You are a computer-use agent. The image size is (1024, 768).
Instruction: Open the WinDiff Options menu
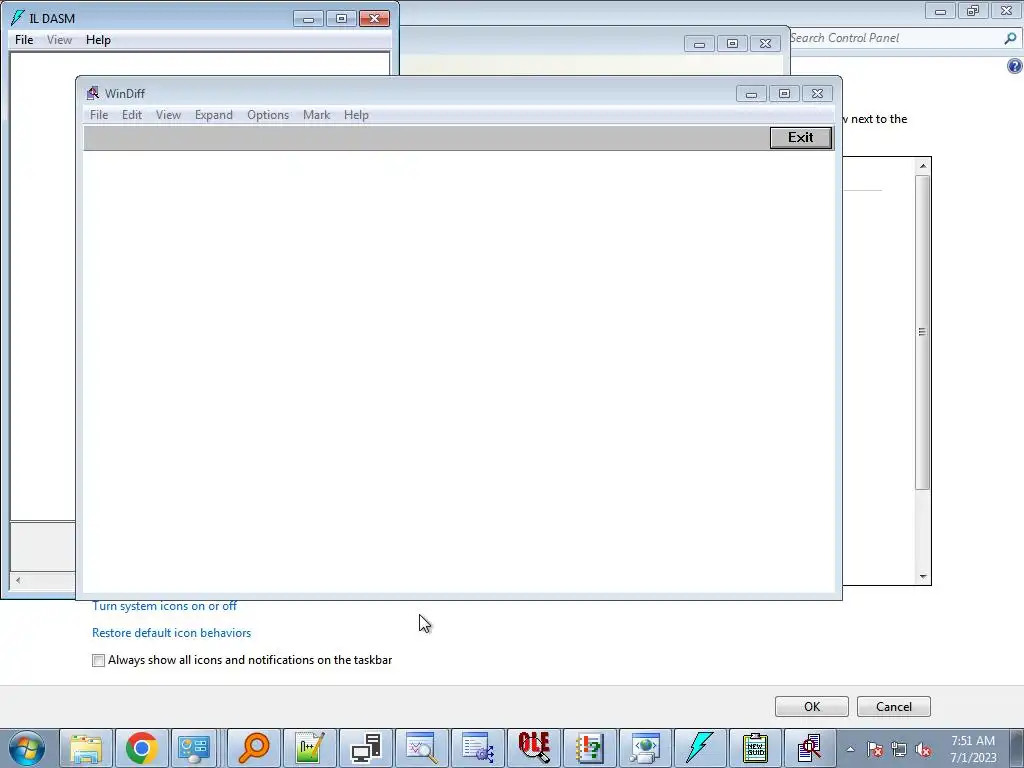tap(268, 115)
